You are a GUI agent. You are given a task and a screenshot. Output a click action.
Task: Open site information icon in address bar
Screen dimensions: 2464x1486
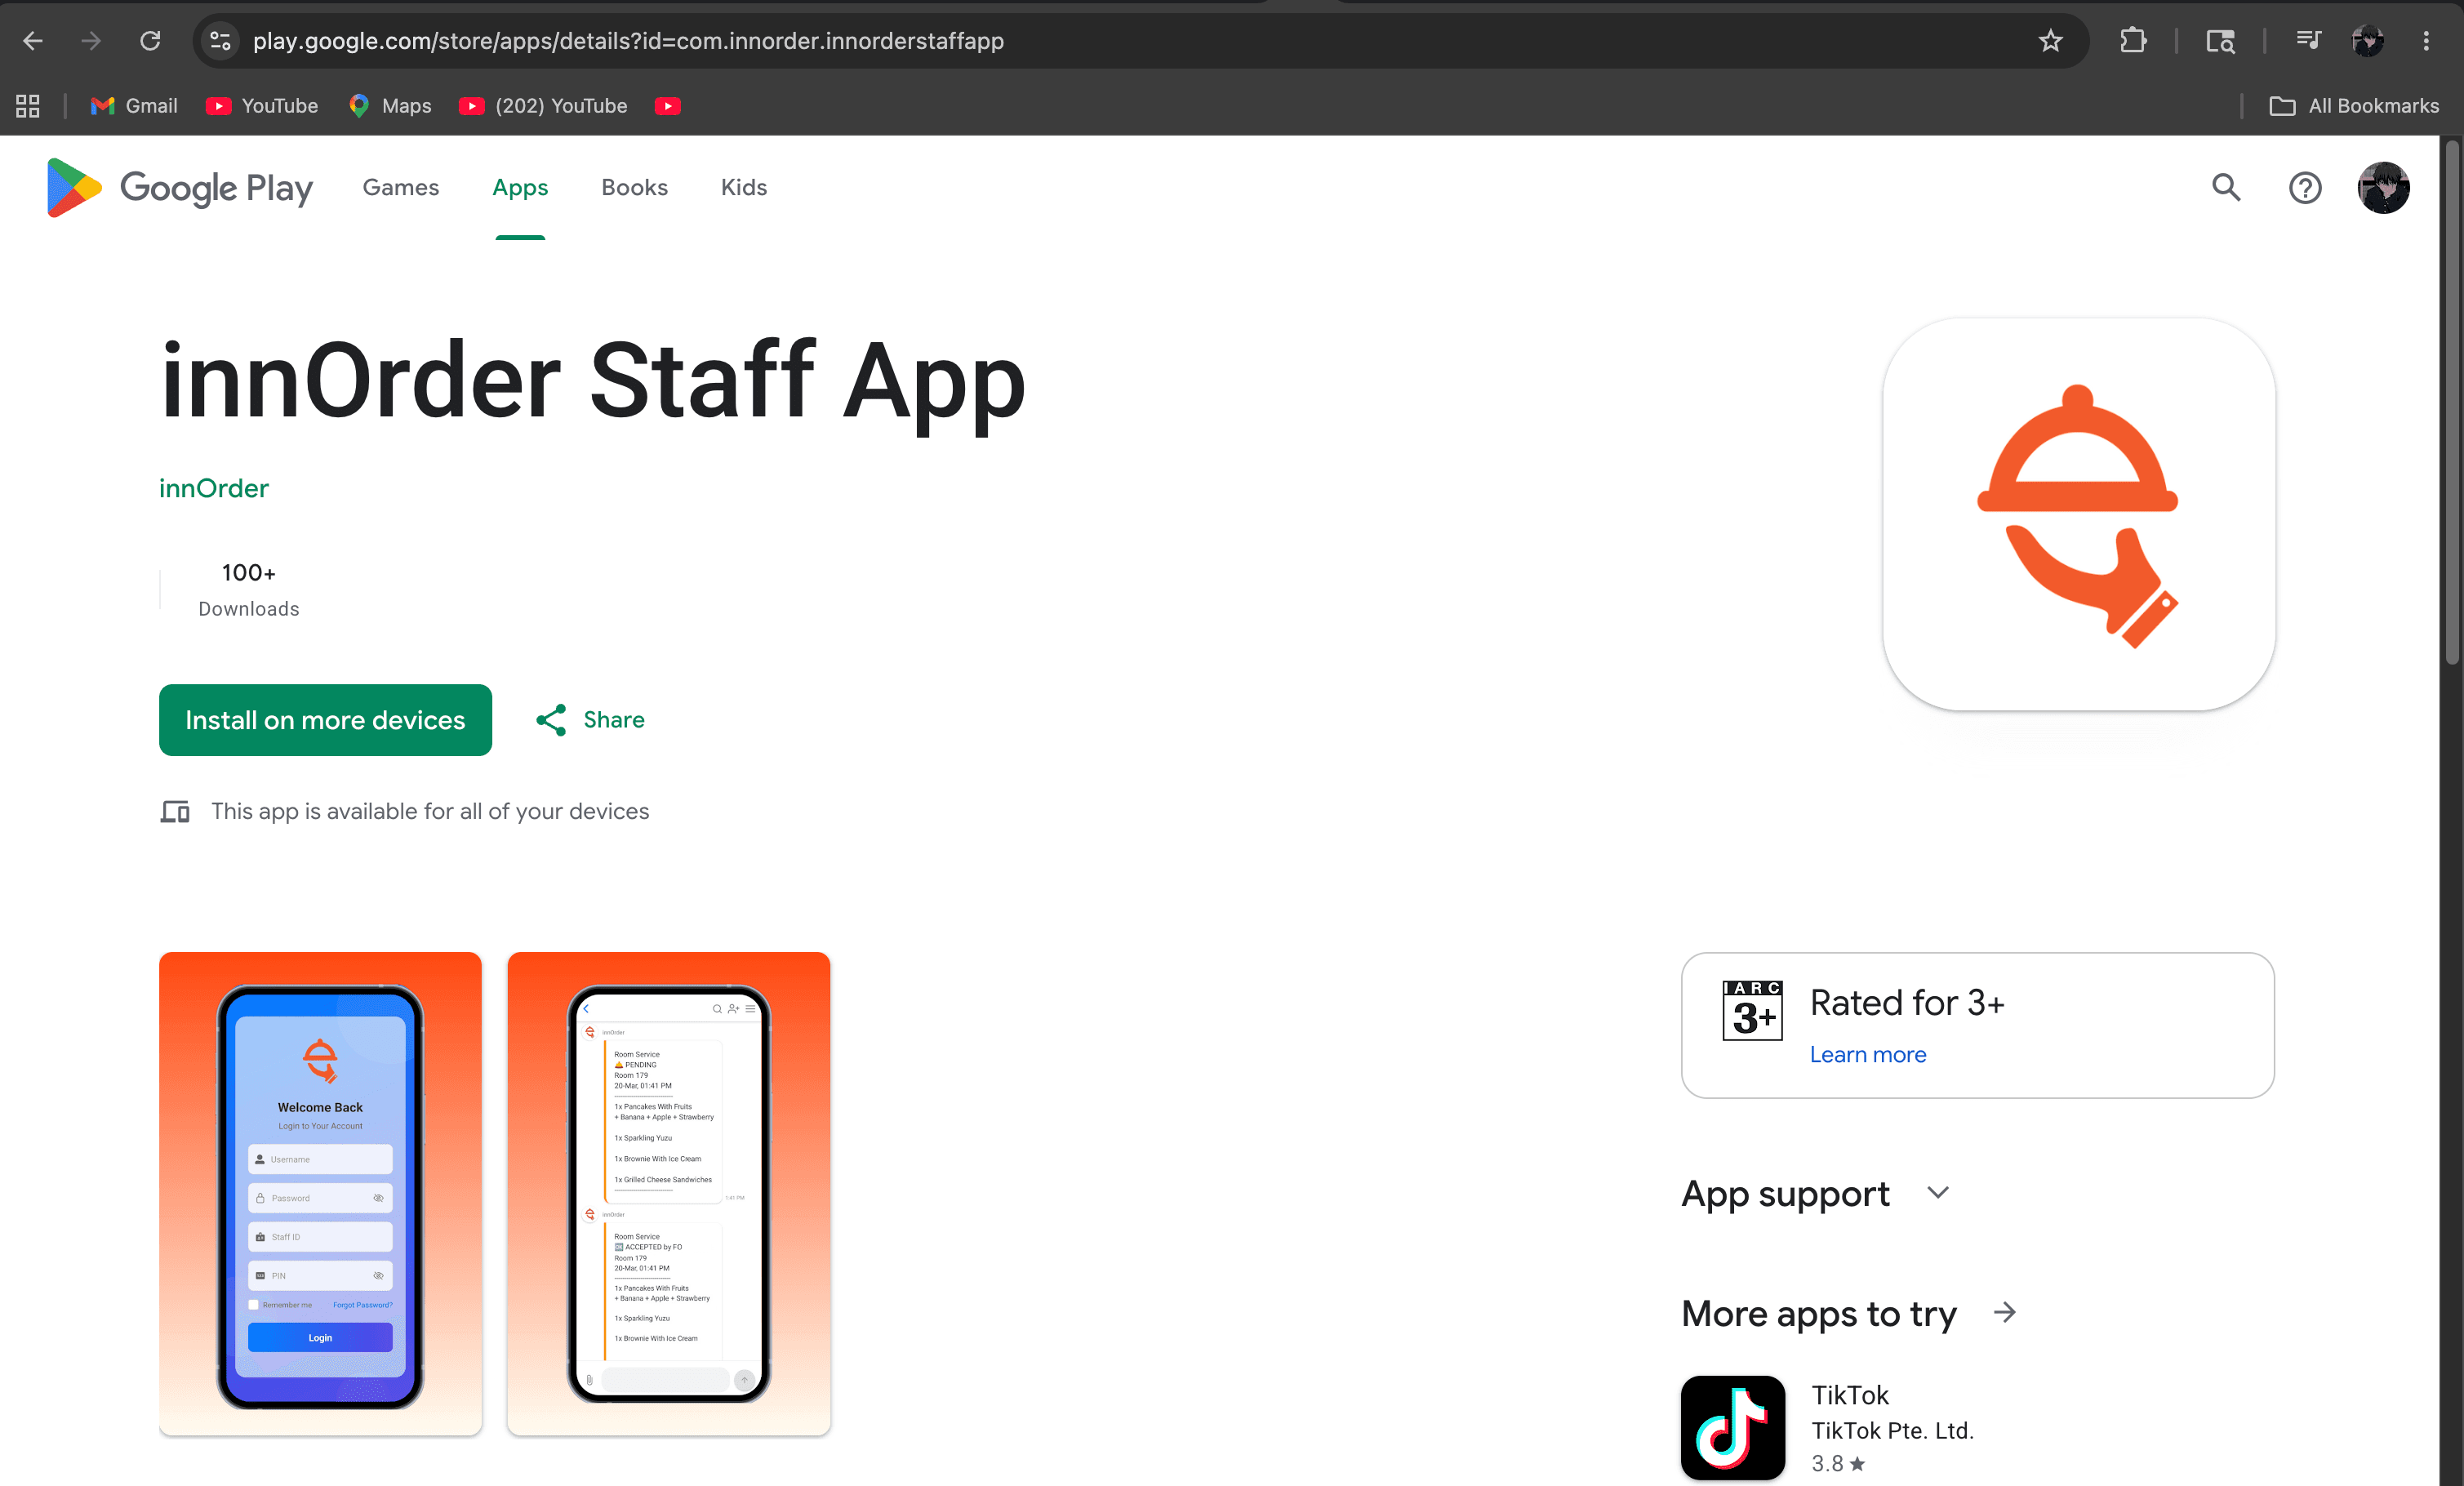pyautogui.click(x=220, y=41)
